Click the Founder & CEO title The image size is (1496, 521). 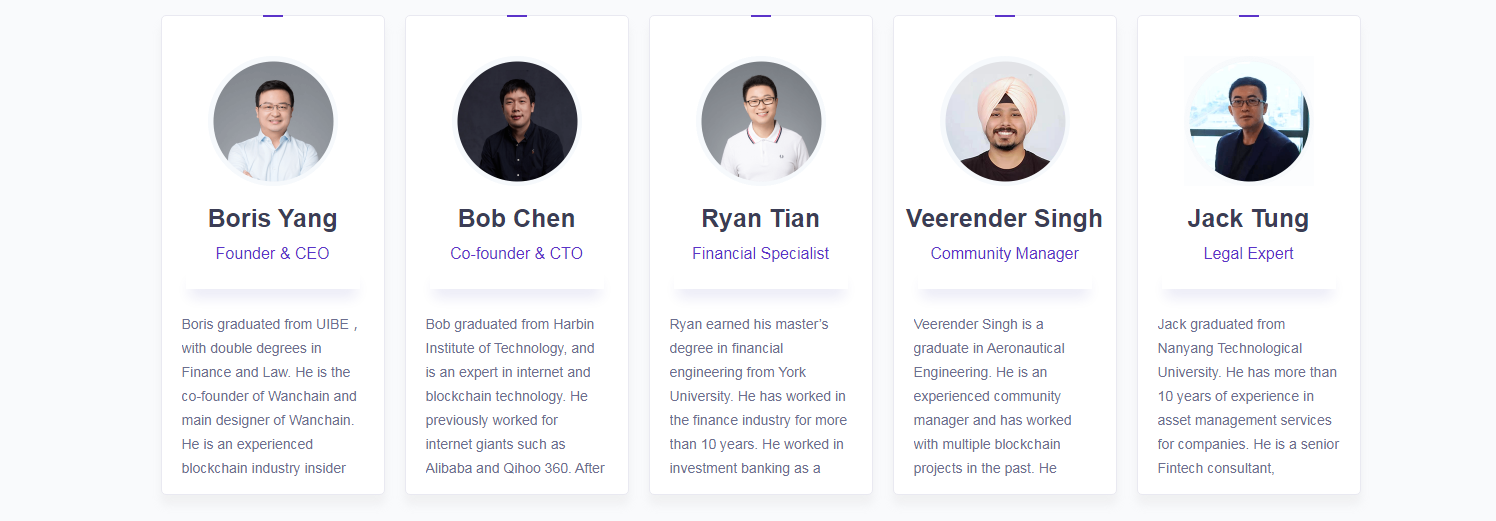(x=273, y=253)
